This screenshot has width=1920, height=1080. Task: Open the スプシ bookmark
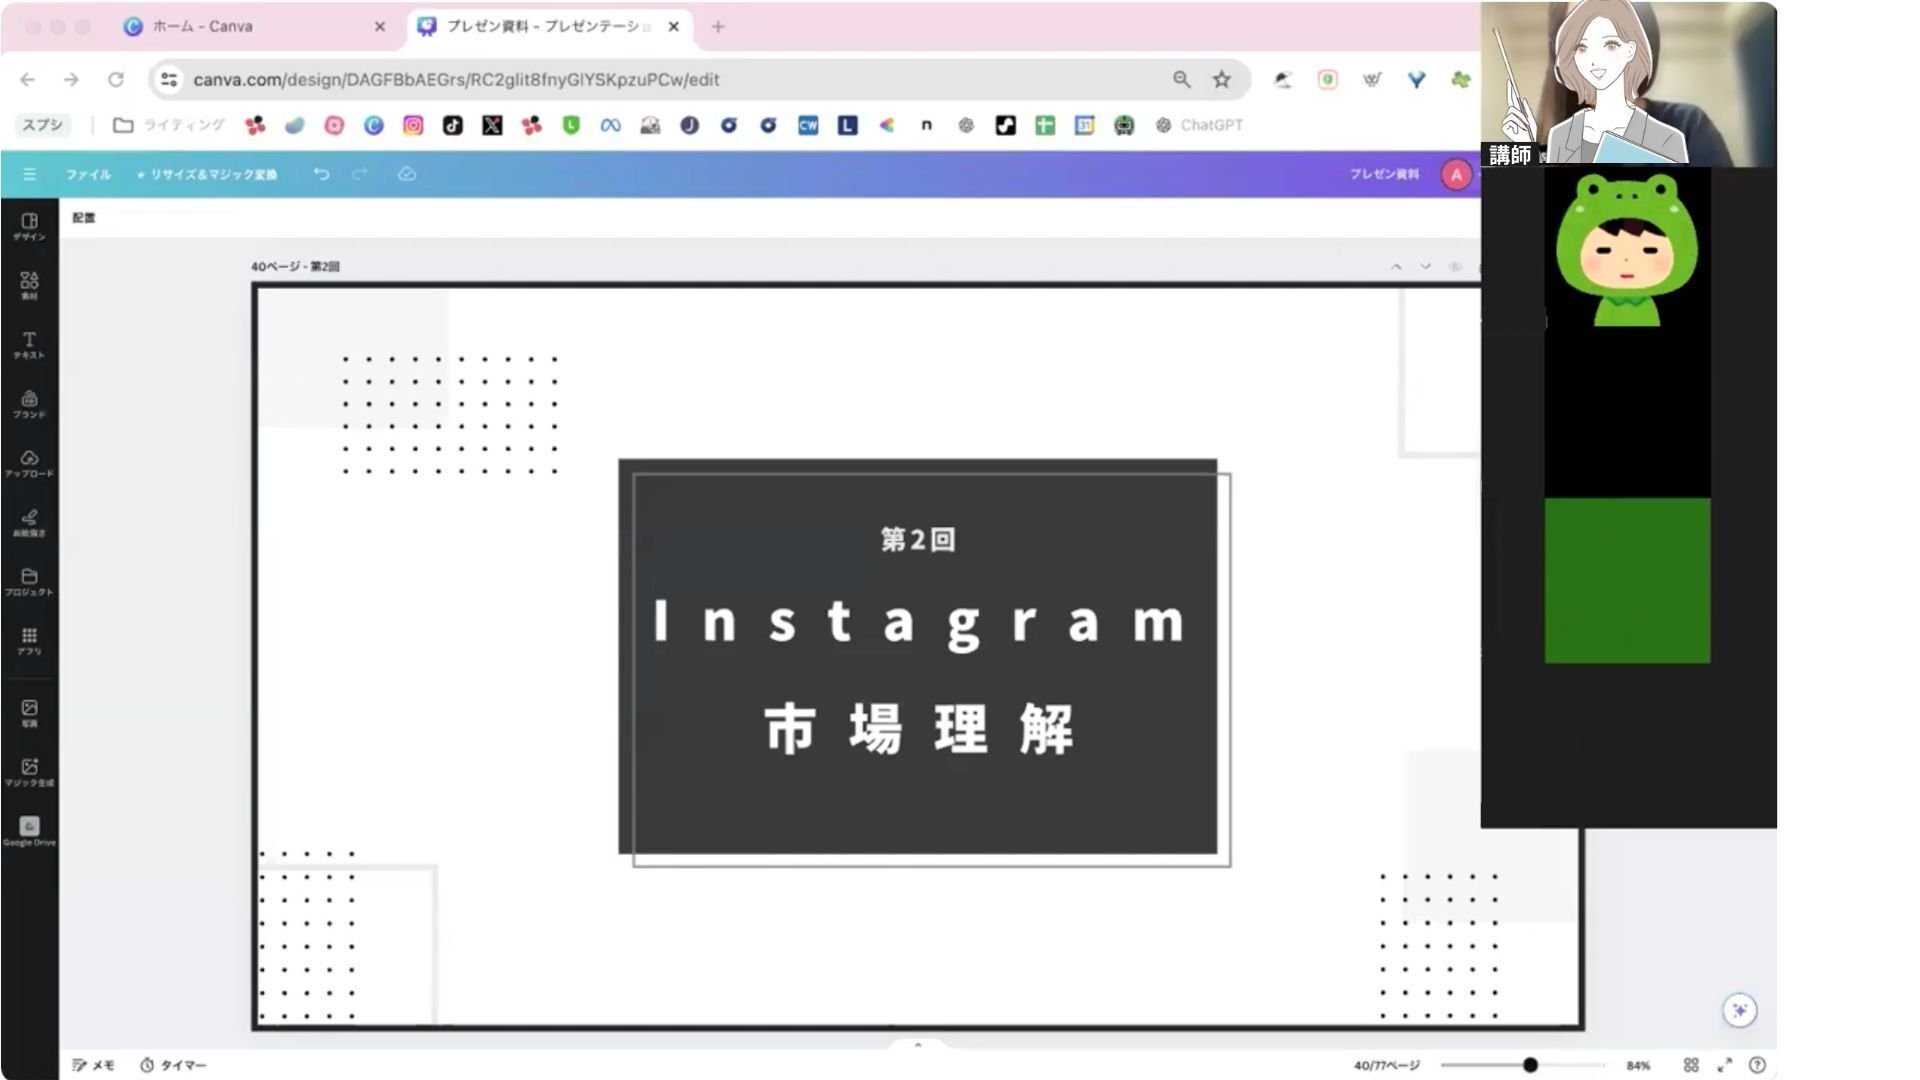click(x=42, y=125)
